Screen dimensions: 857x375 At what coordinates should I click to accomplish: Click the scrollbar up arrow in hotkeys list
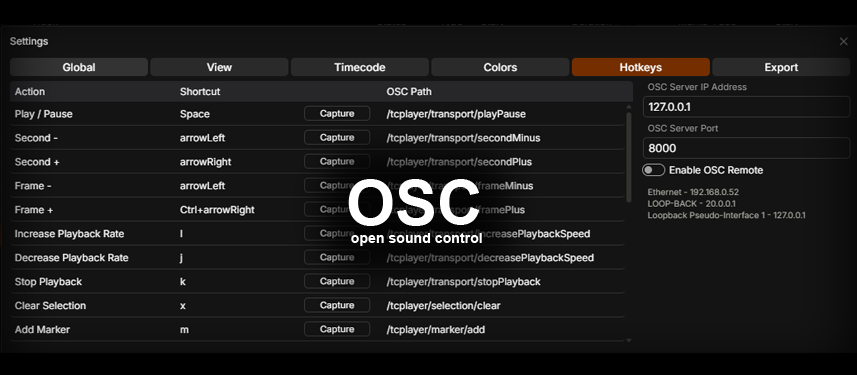click(x=629, y=107)
